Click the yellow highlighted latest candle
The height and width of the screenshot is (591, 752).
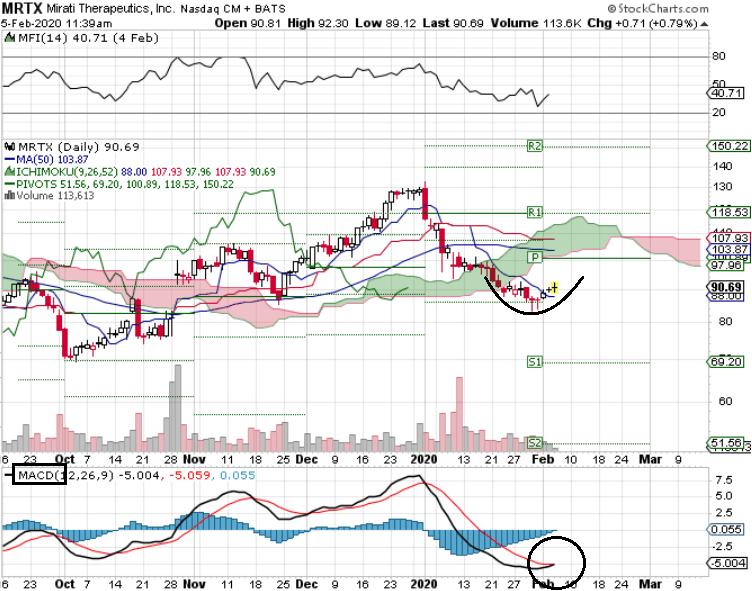pos(554,287)
